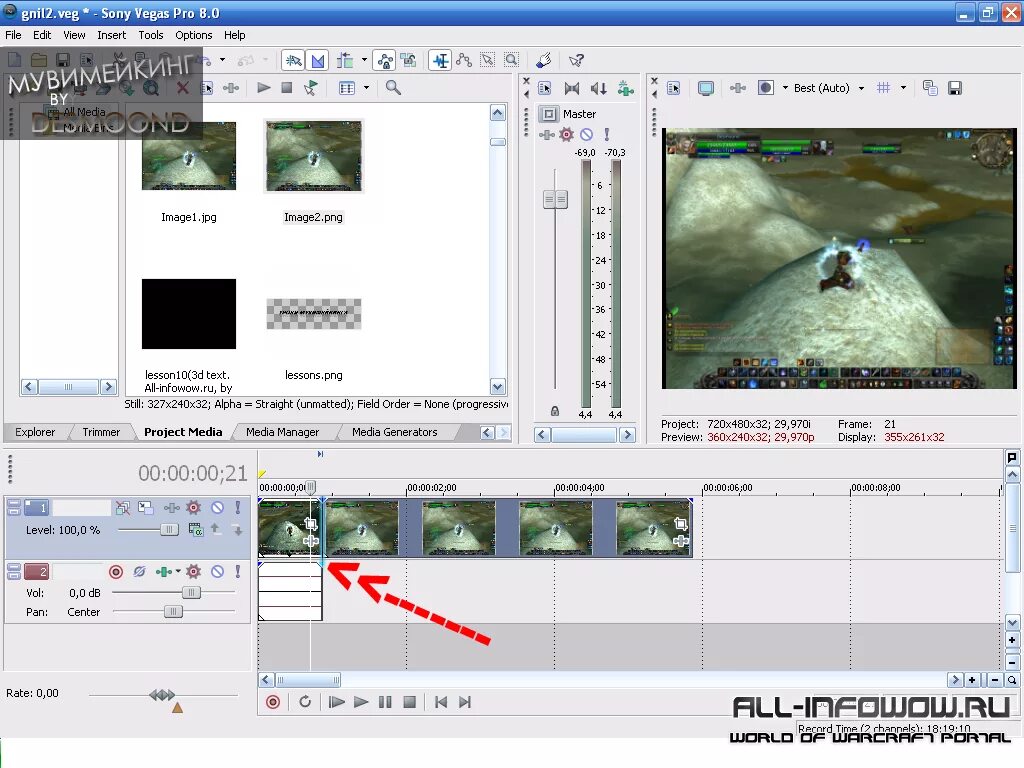This screenshot has width=1024, height=768.
Task: Select lessons.png media thumbnail
Action: pos(313,314)
